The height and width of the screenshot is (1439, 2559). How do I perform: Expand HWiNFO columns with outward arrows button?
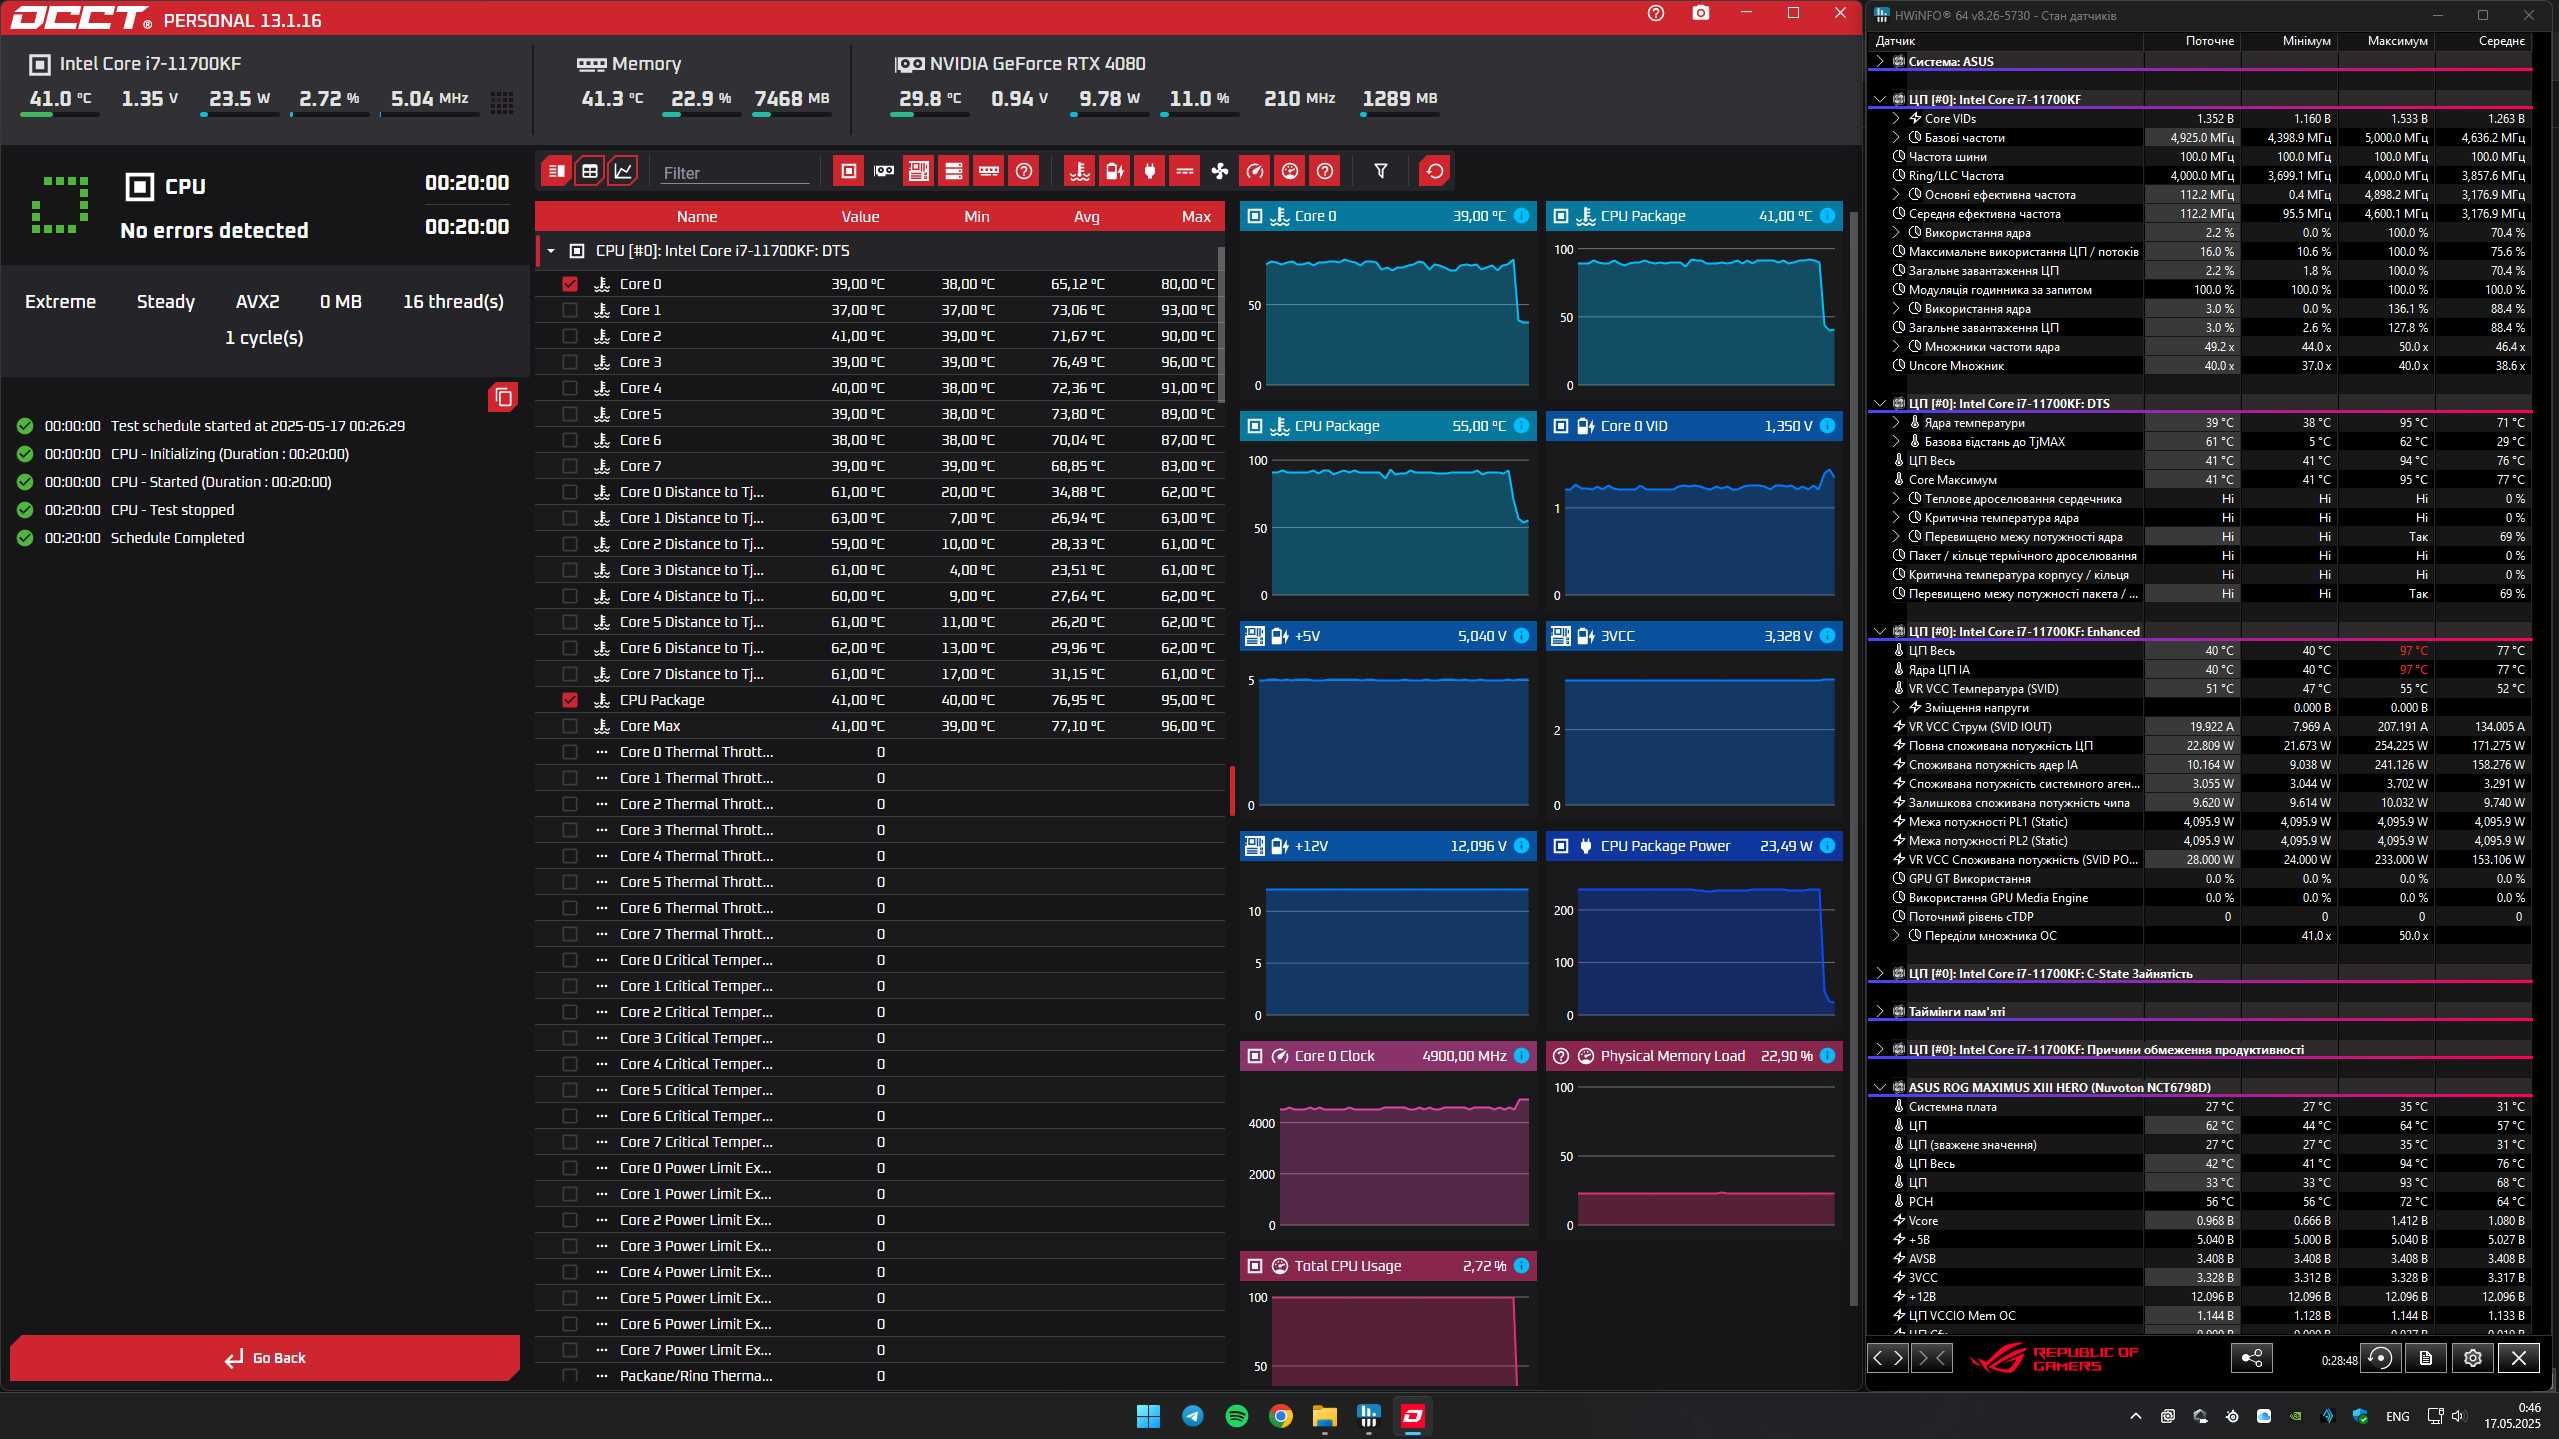1888,1358
